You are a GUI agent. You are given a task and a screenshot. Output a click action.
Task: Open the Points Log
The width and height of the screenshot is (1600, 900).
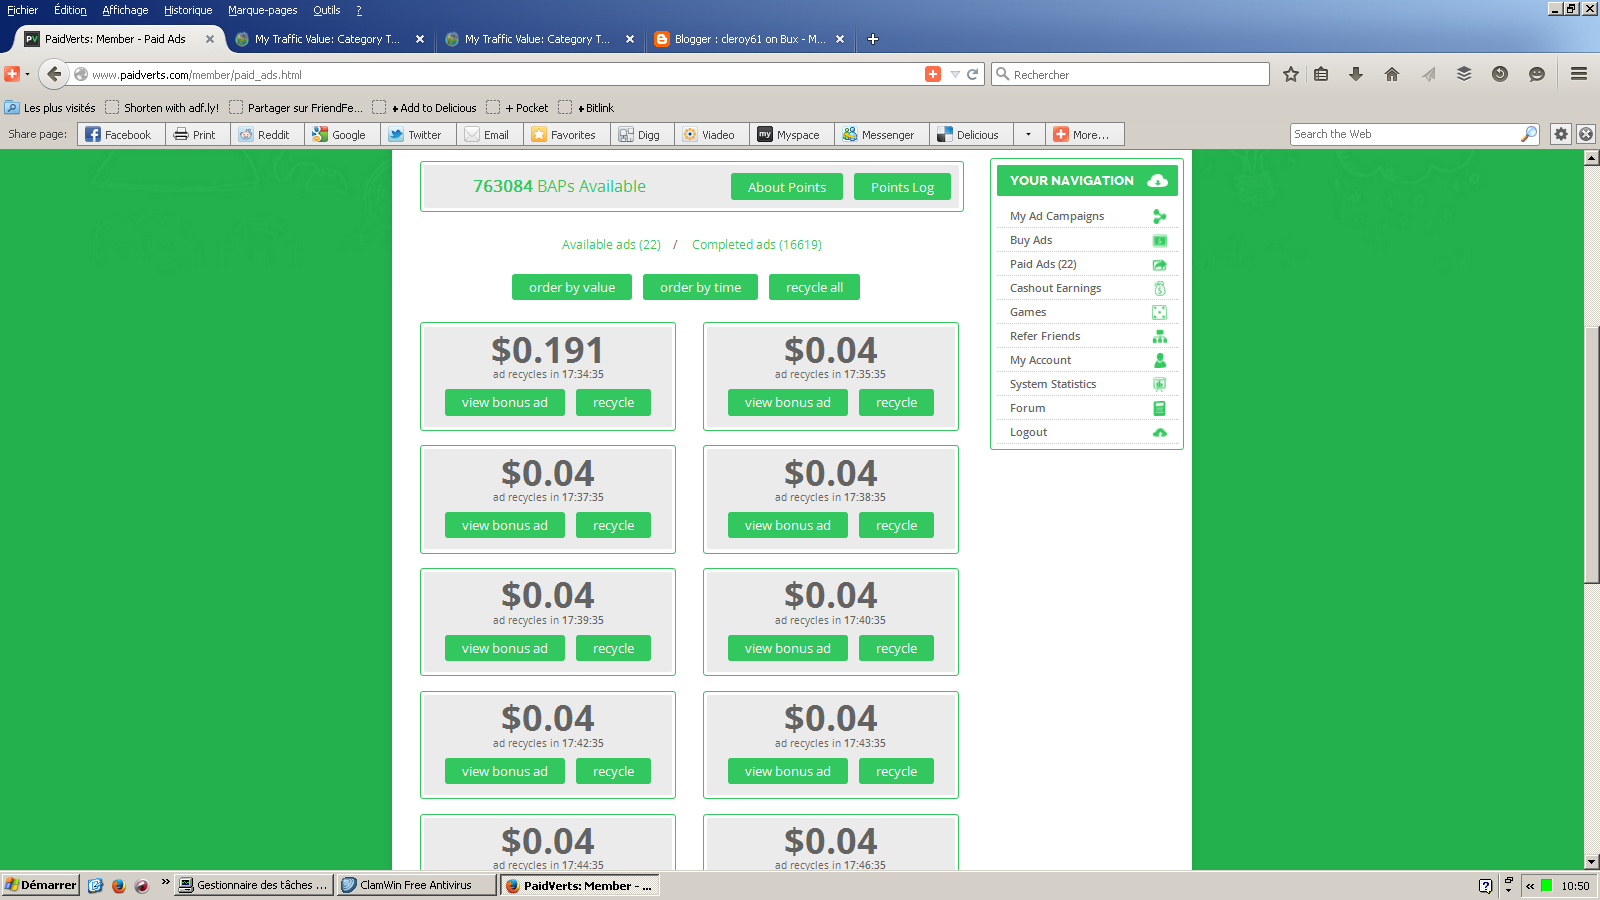pyautogui.click(x=902, y=187)
